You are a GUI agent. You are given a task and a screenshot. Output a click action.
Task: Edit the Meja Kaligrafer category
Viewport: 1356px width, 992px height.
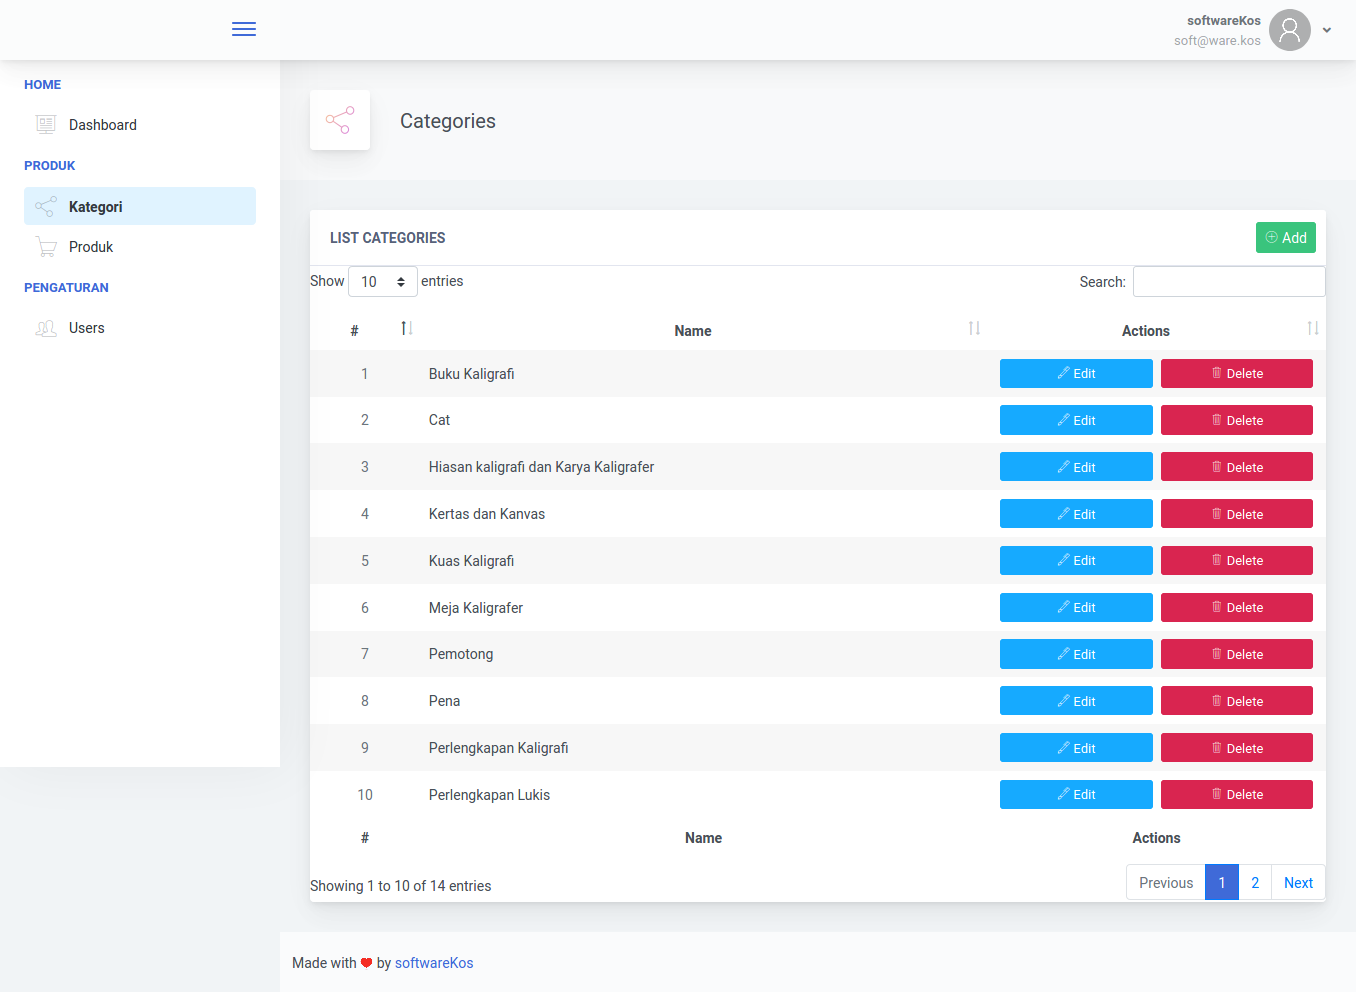pos(1076,608)
